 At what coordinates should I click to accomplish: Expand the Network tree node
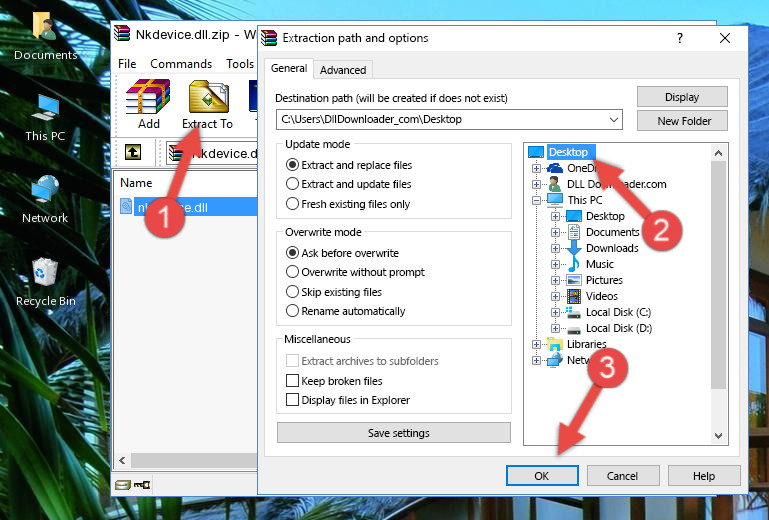coord(536,361)
